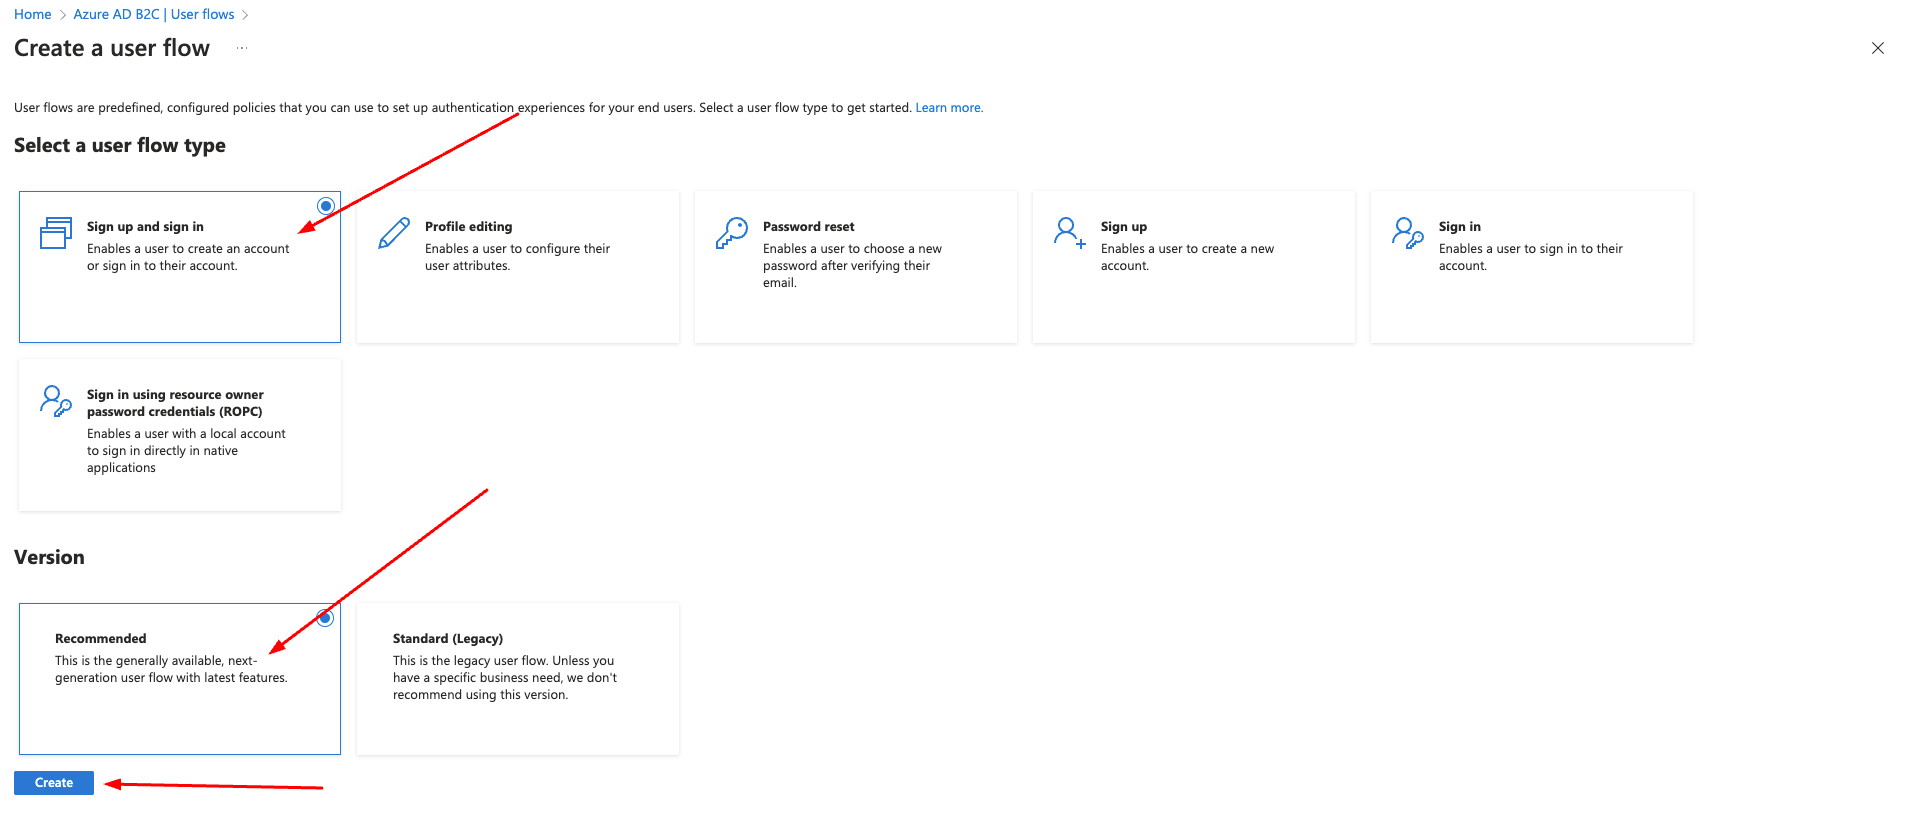This screenshot has height=837, width=1908.
Task: Click the 'Recommended' version title
Action: point(101,639)
